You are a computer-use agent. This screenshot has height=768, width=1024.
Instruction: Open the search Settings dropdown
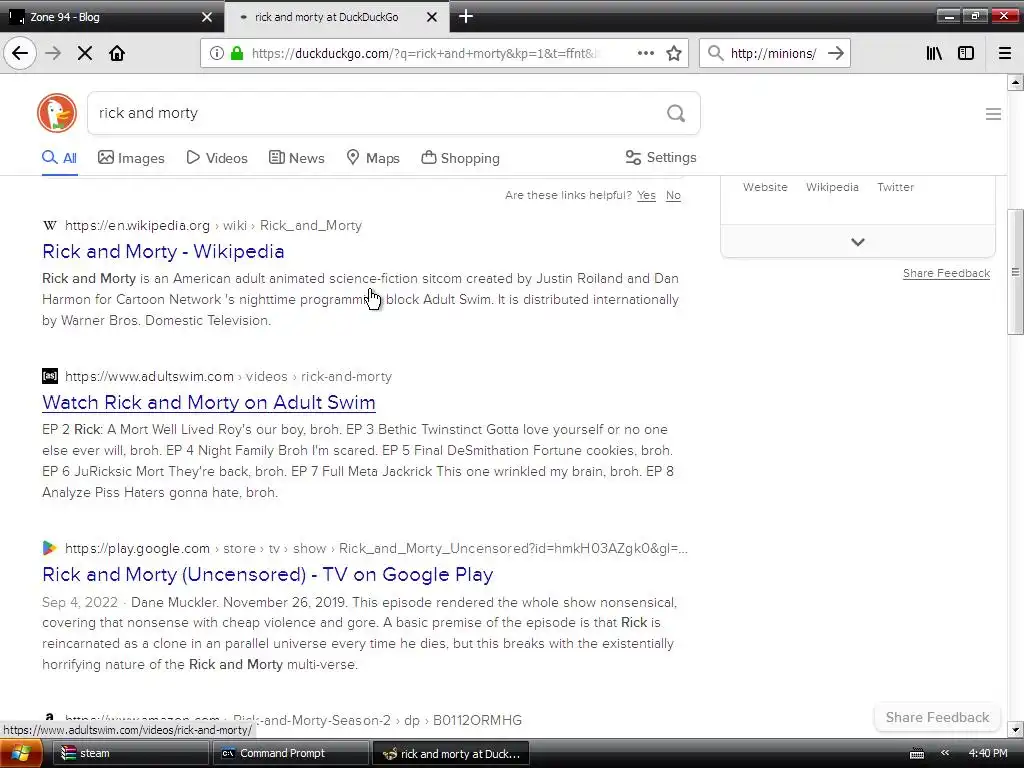661,157
